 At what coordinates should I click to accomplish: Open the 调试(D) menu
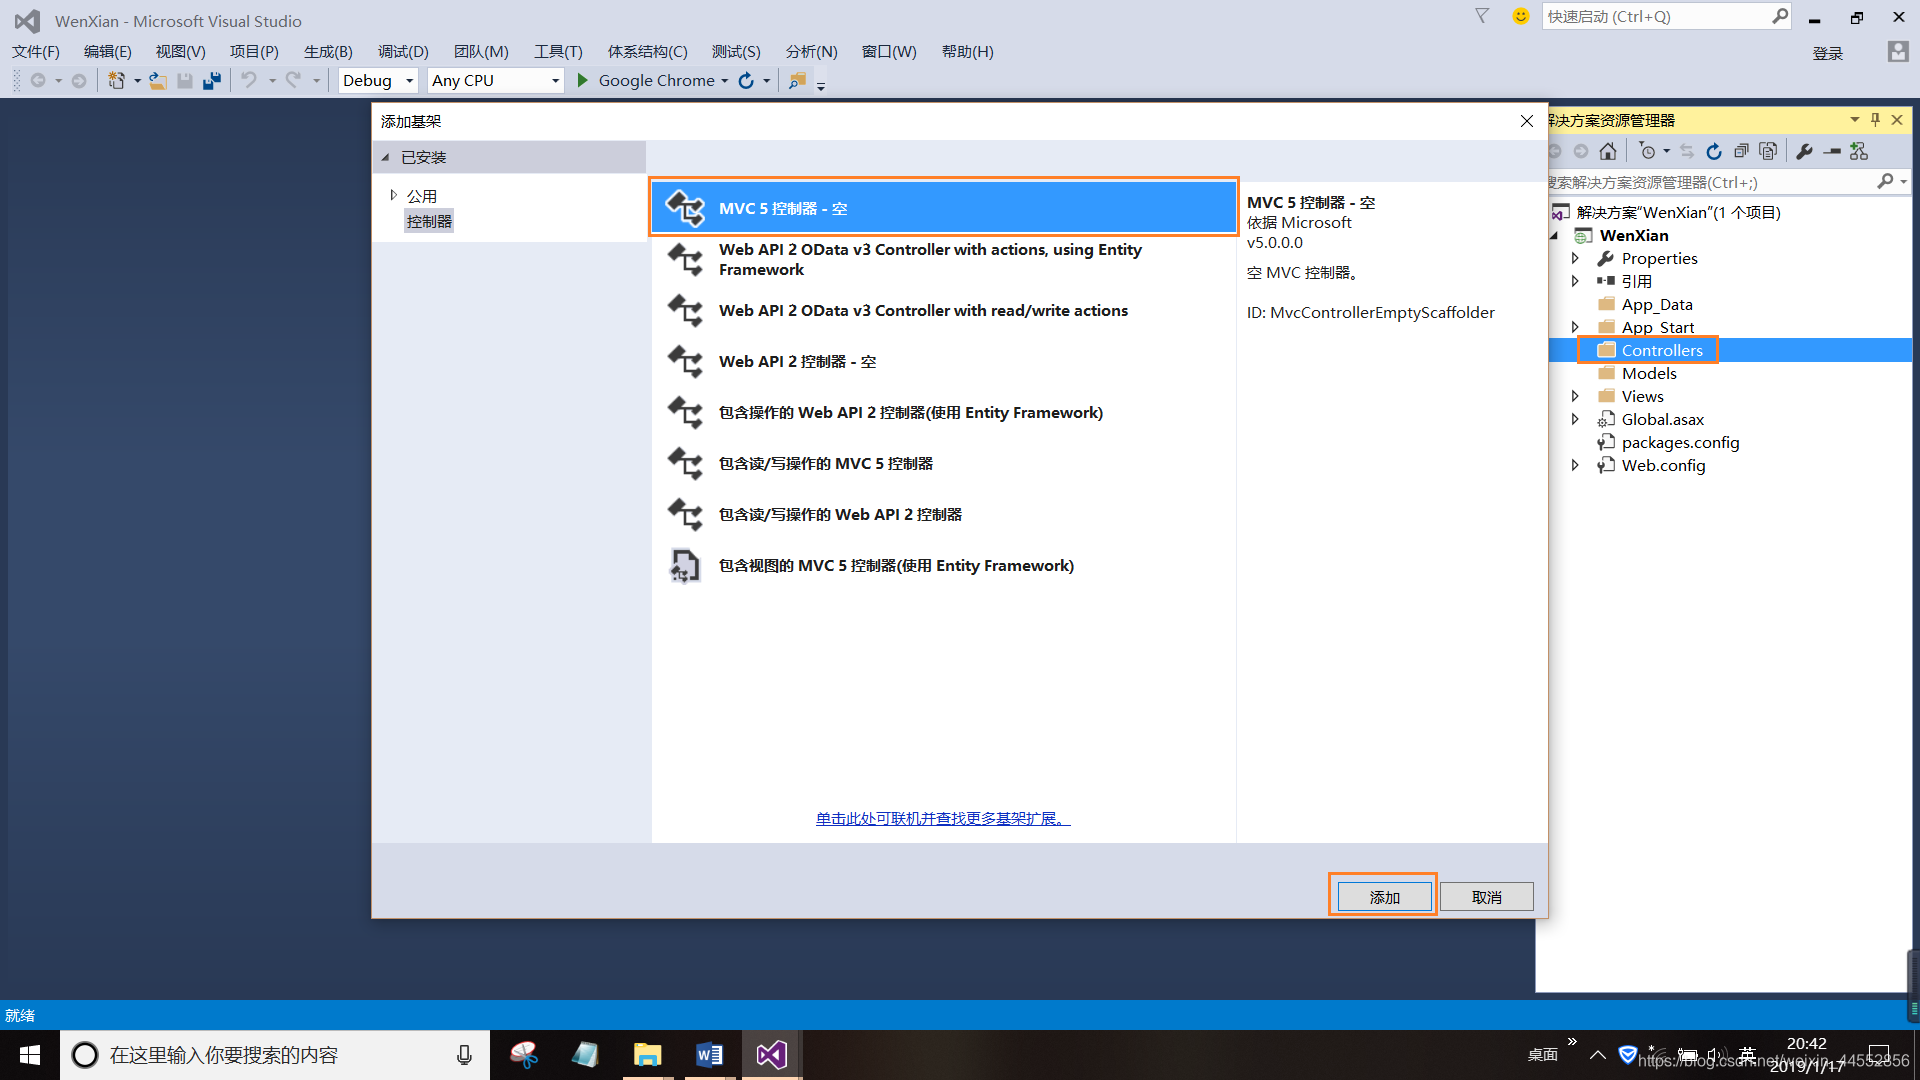(x=403, y=51)
